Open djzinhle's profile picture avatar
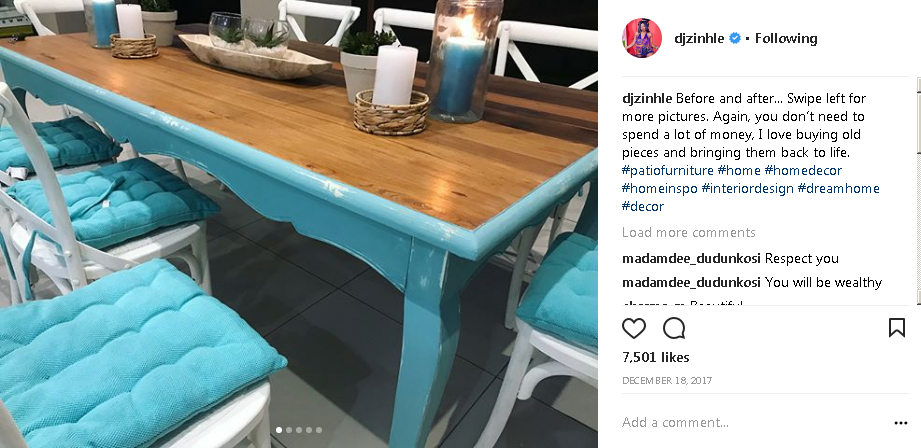 tap(642, 38)
